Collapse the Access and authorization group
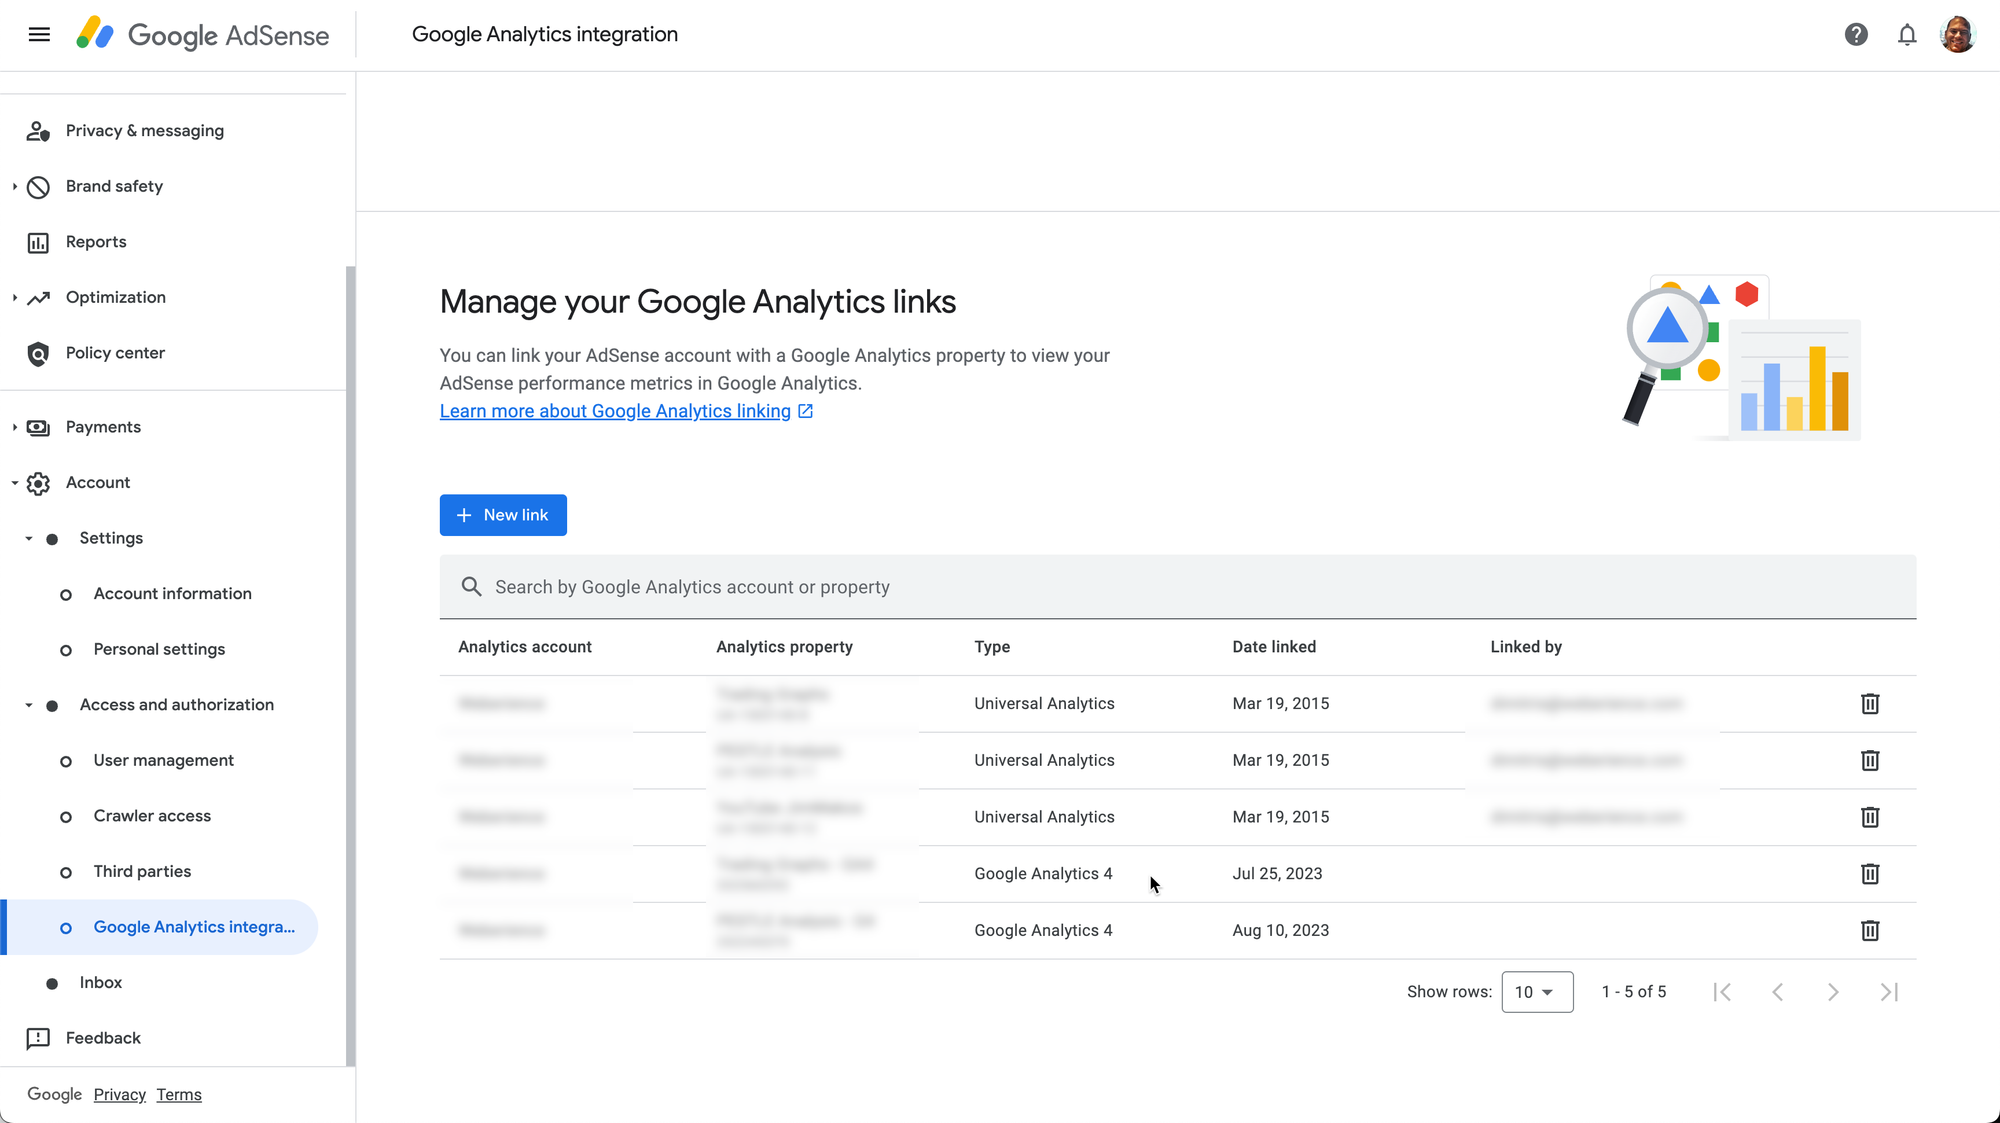This screenshot has width=2000, height=1123. pyautogui.click(x=29, y=705)
